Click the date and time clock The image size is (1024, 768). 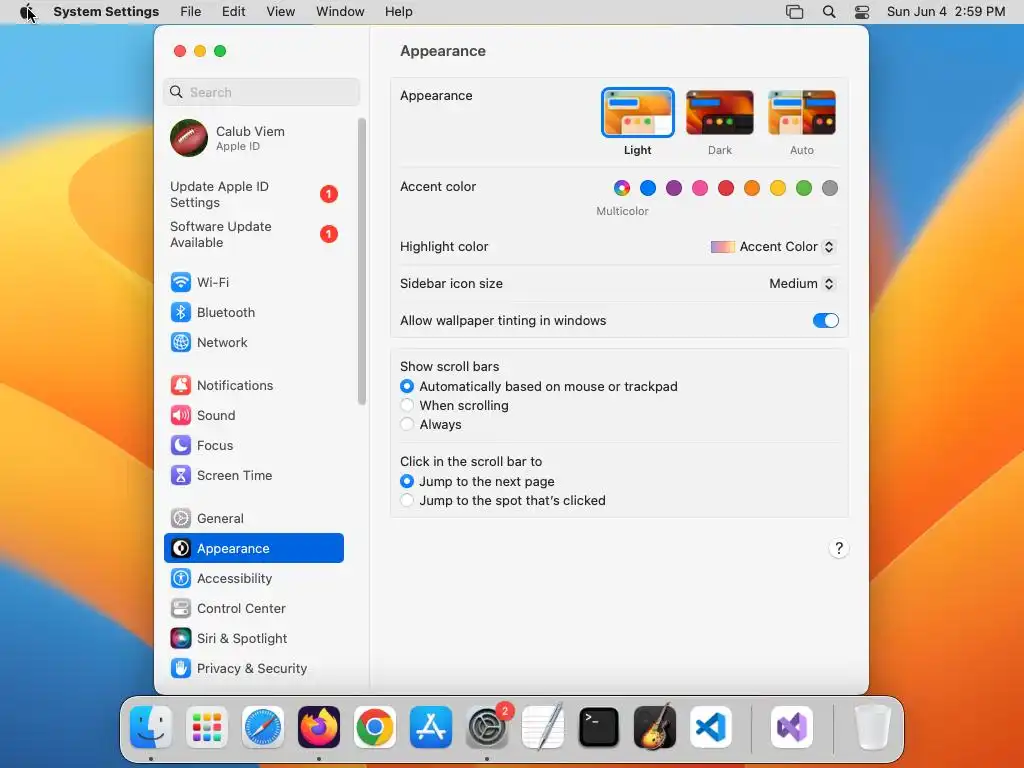(x=946, y=12)
